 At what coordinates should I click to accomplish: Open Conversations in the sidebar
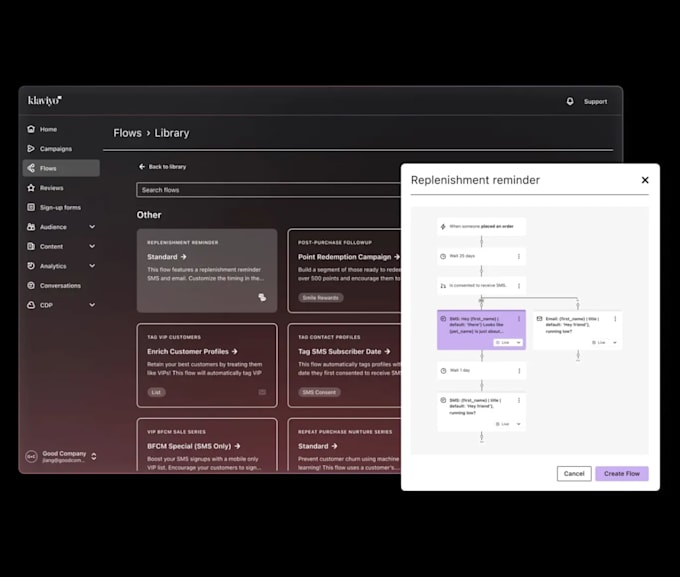[61, 285]
